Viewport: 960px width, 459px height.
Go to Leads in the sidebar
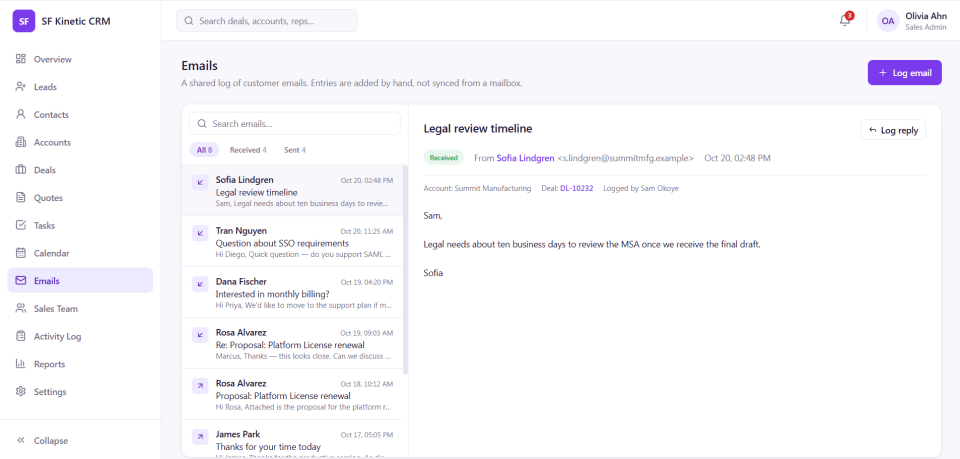click(80, 87)
